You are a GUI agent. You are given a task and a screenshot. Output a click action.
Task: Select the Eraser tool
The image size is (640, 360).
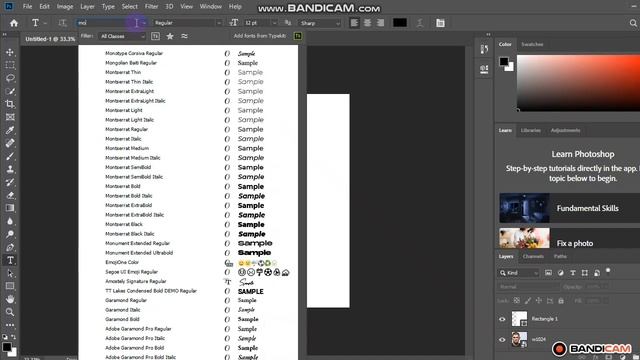click(10, 195)
